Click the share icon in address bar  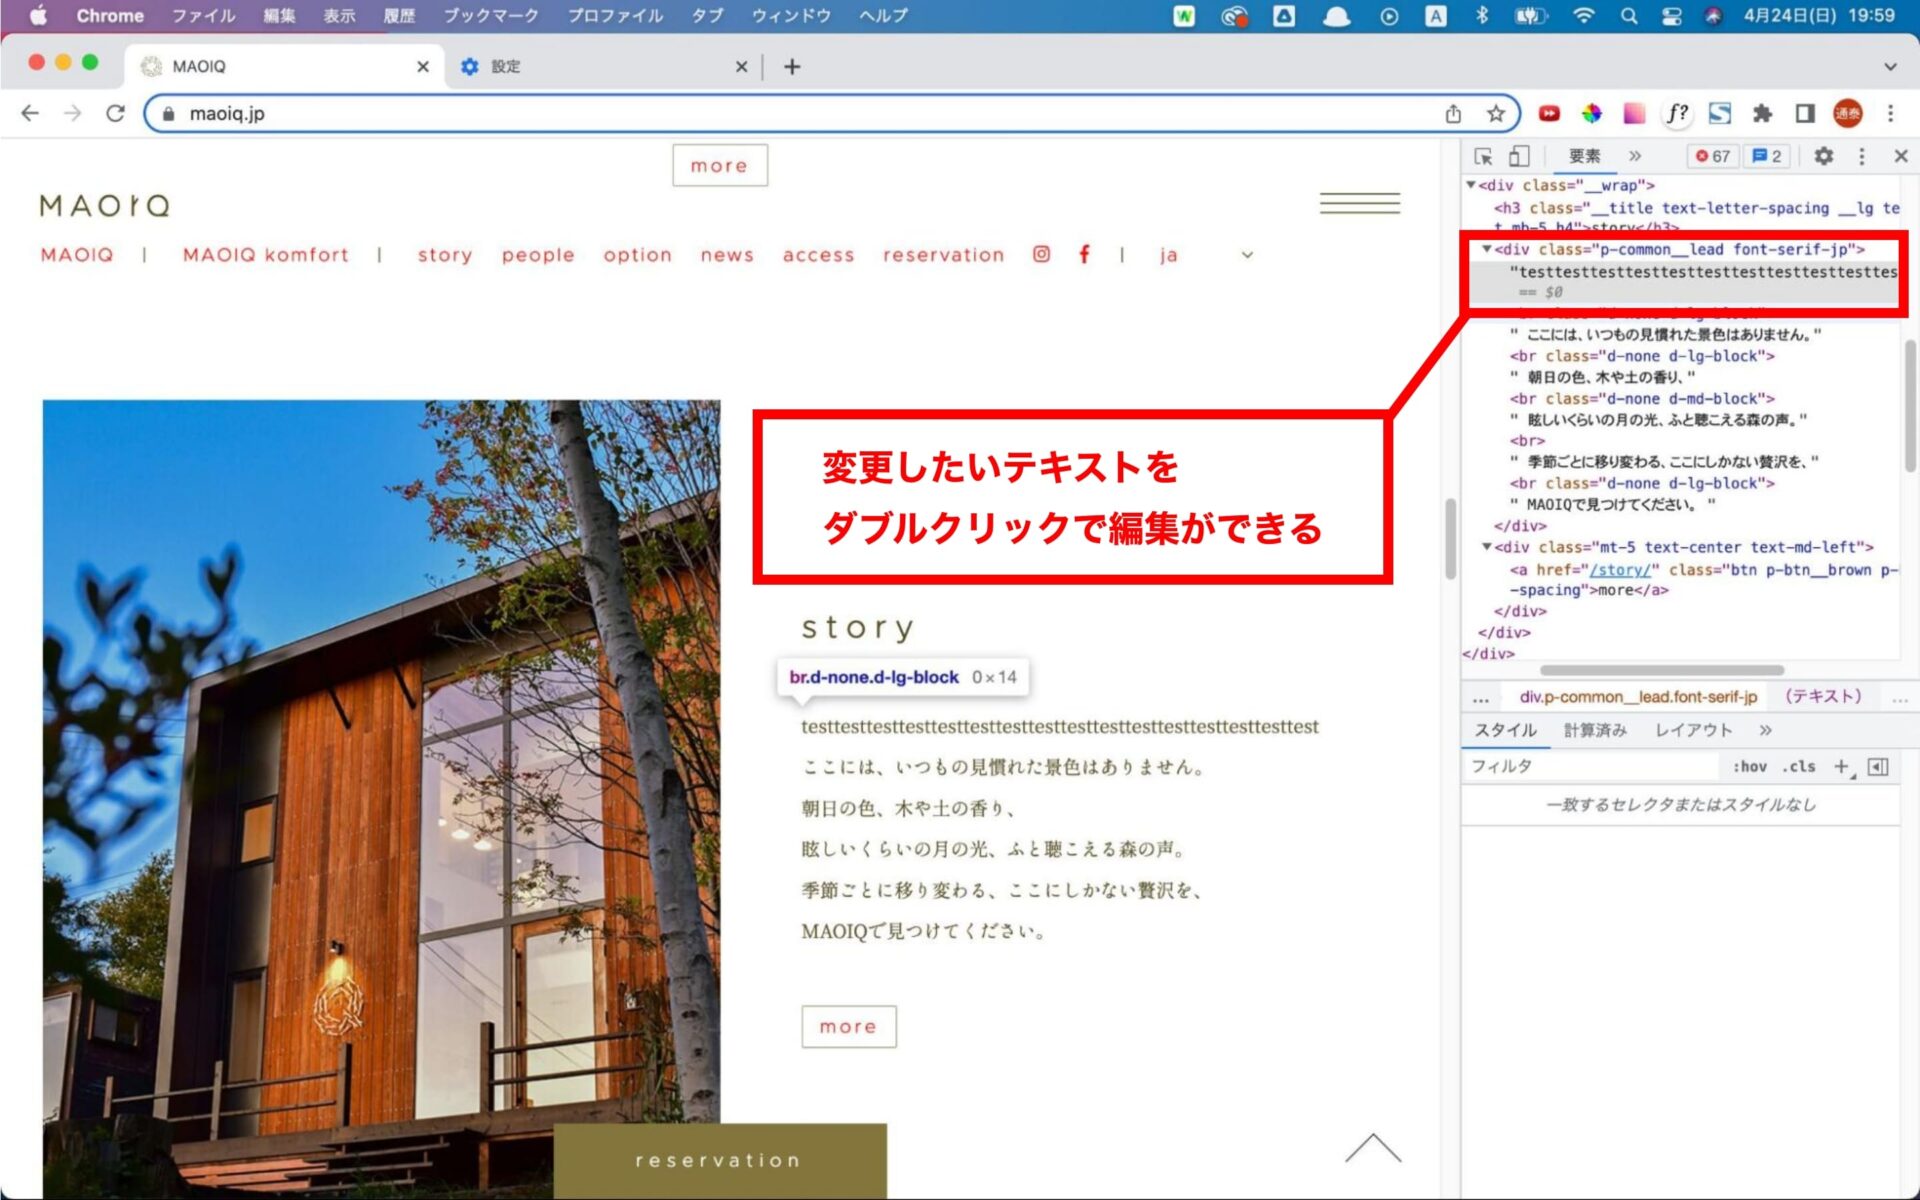(1453, 113)
